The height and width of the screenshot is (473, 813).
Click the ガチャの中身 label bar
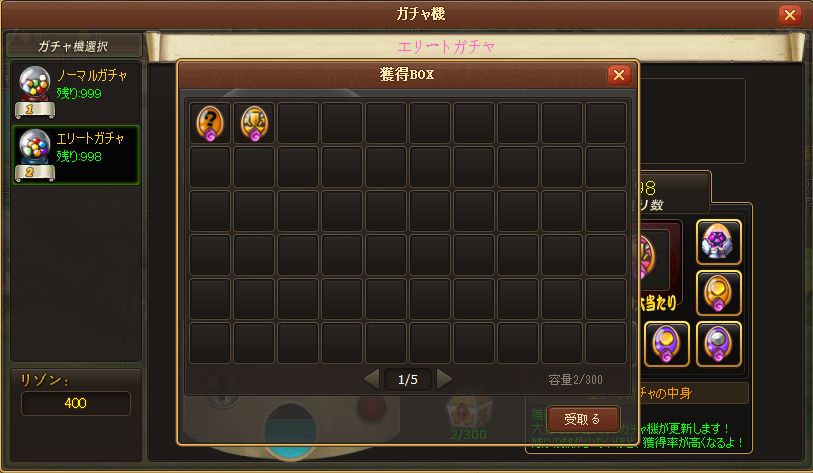639,393
